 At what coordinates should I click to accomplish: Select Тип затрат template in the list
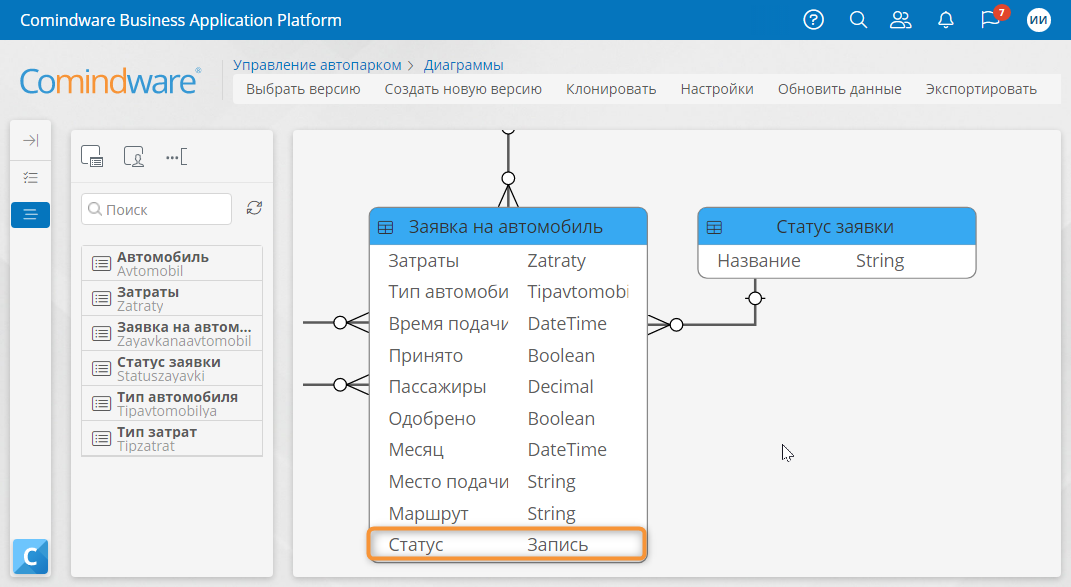(x=172, y=438)
